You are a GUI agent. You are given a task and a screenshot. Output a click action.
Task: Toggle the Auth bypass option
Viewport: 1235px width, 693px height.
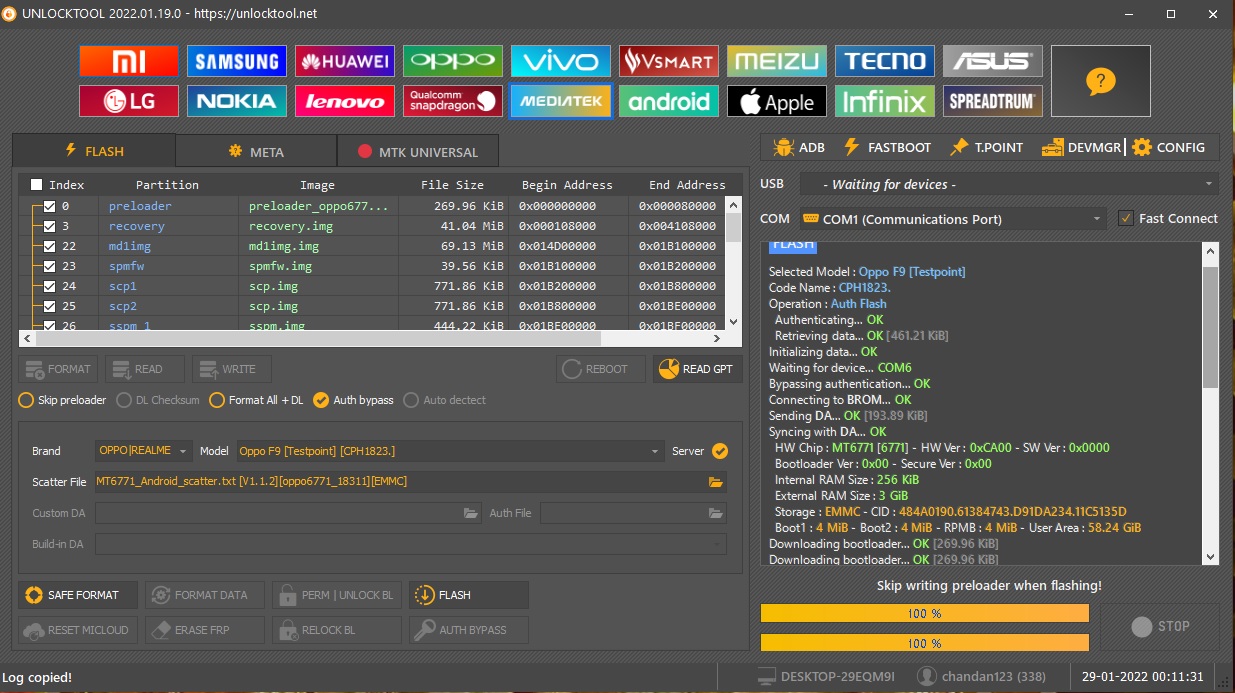tap(353, 400)
